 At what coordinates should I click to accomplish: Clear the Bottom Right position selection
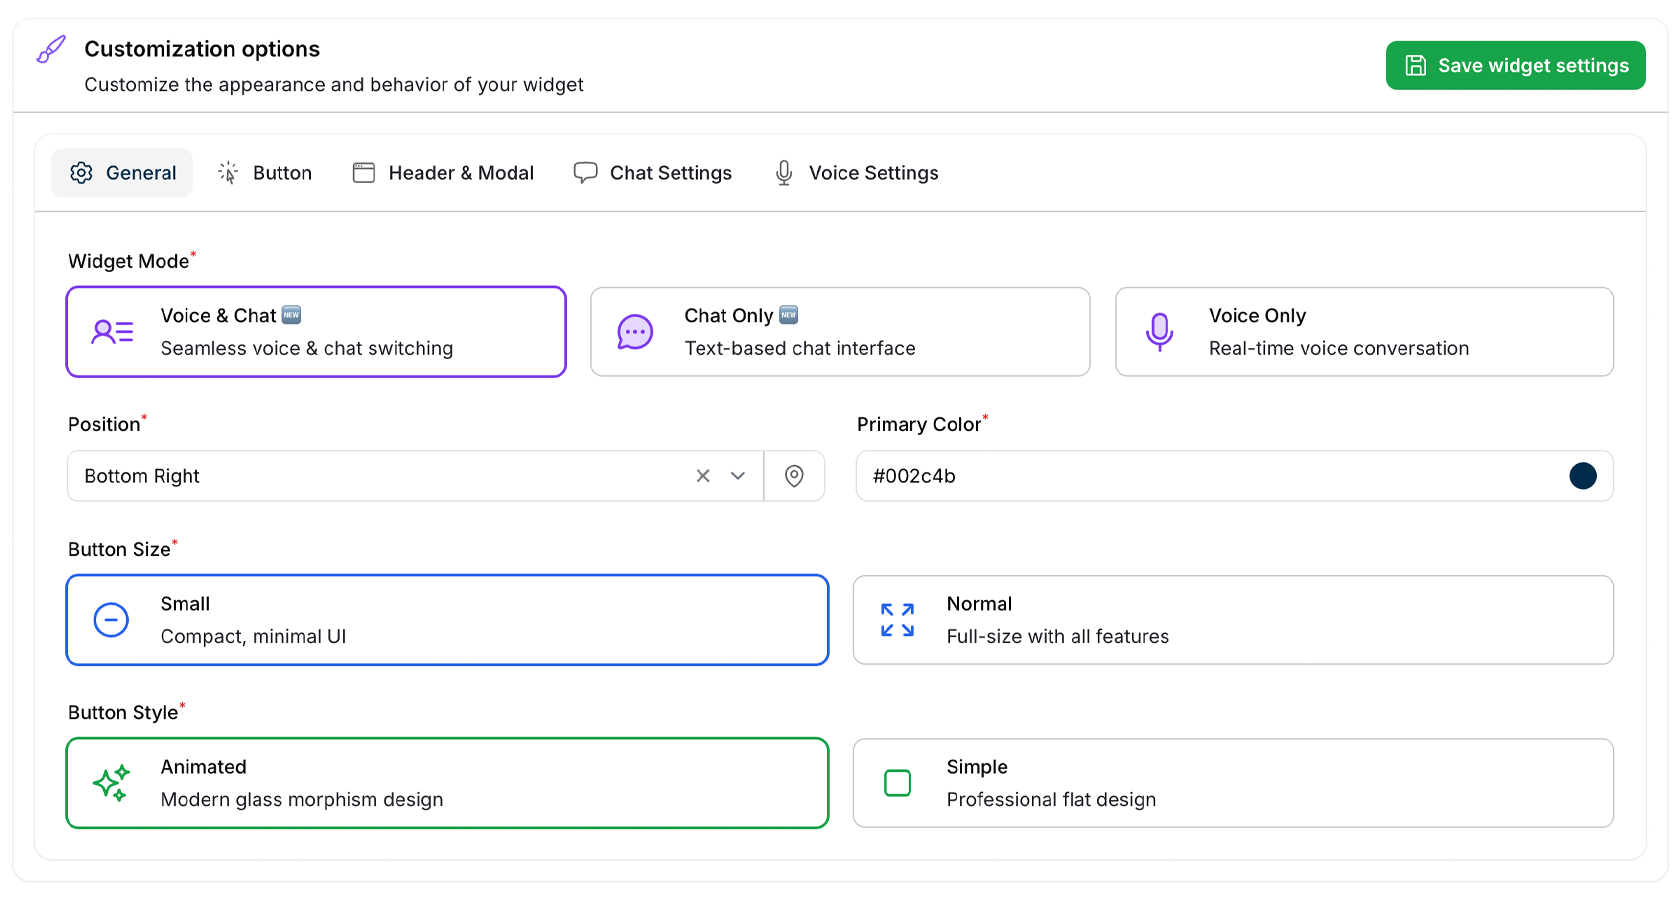[703, 476]
